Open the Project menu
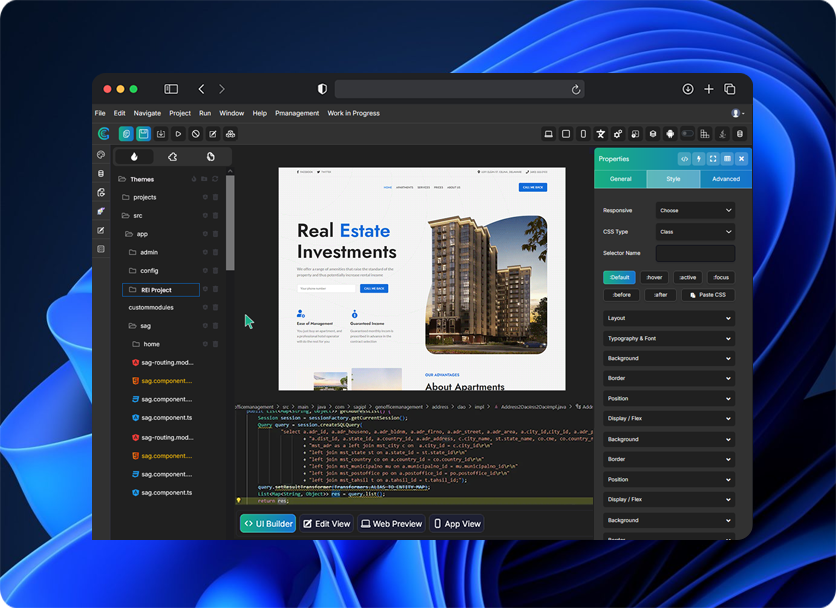Image resolution: width=836 pixels, height=608 pixels. pyautogui.click(x=180, y=113)
